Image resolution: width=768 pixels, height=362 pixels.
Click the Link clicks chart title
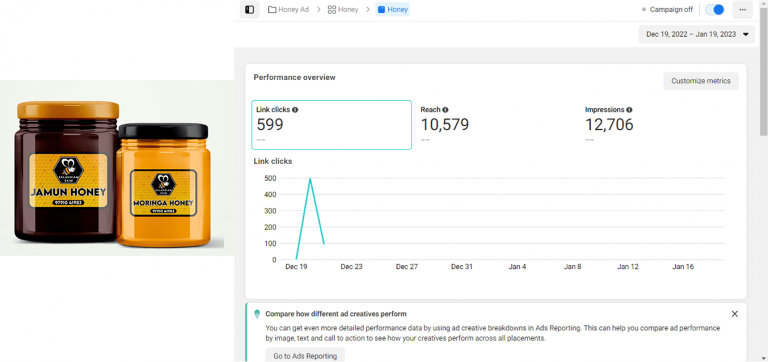coord(273,161)
